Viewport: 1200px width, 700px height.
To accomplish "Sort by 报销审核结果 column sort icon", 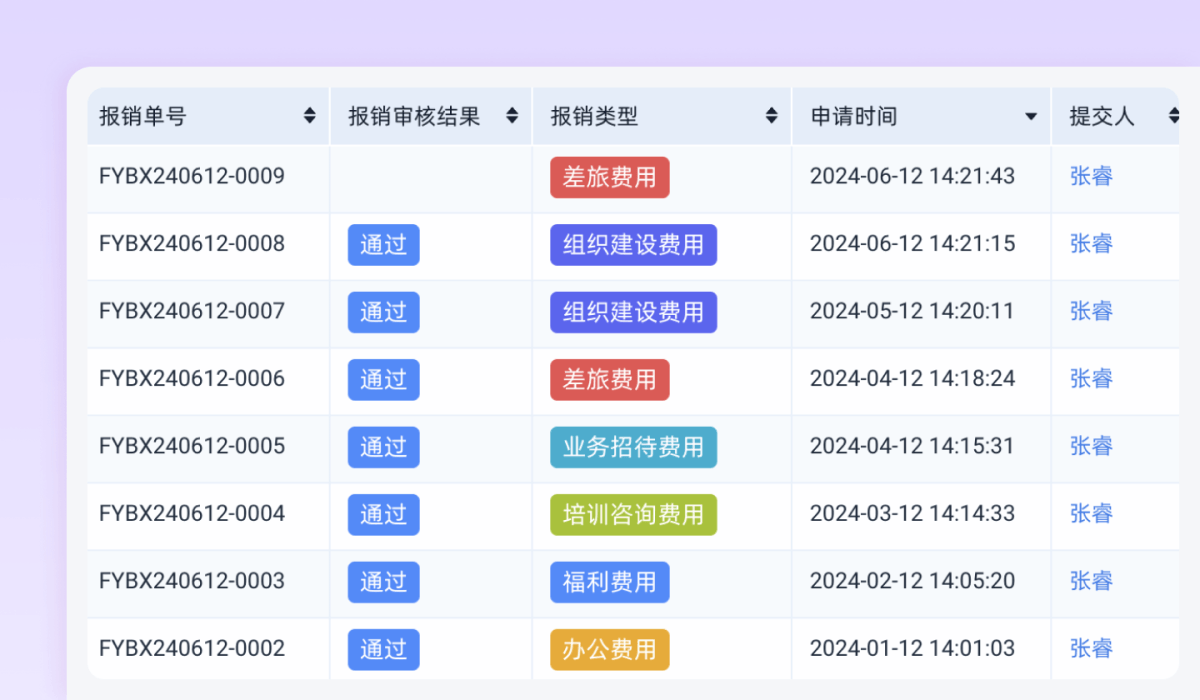I will point(512,116).
